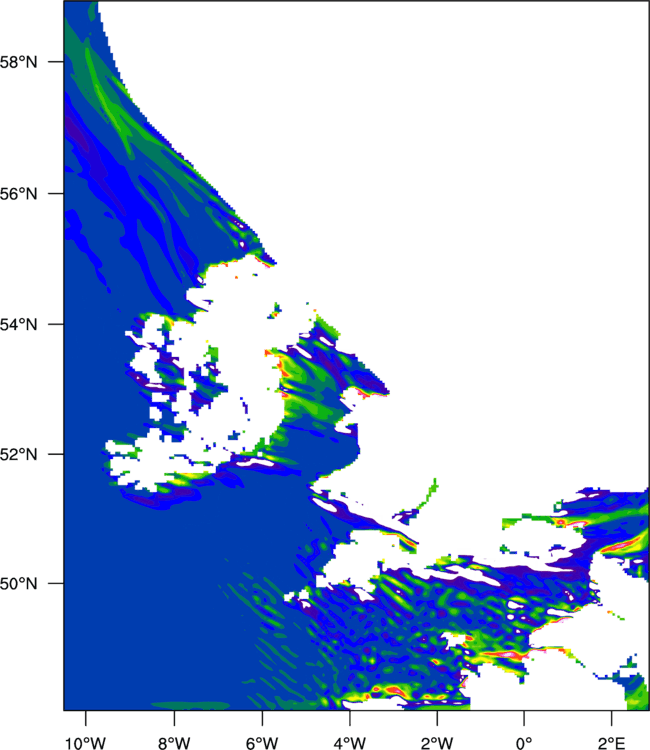Click the 10°W longitude label
Image resolution: width=650 pixels, height=750 pixels.
tap(86, 742)
